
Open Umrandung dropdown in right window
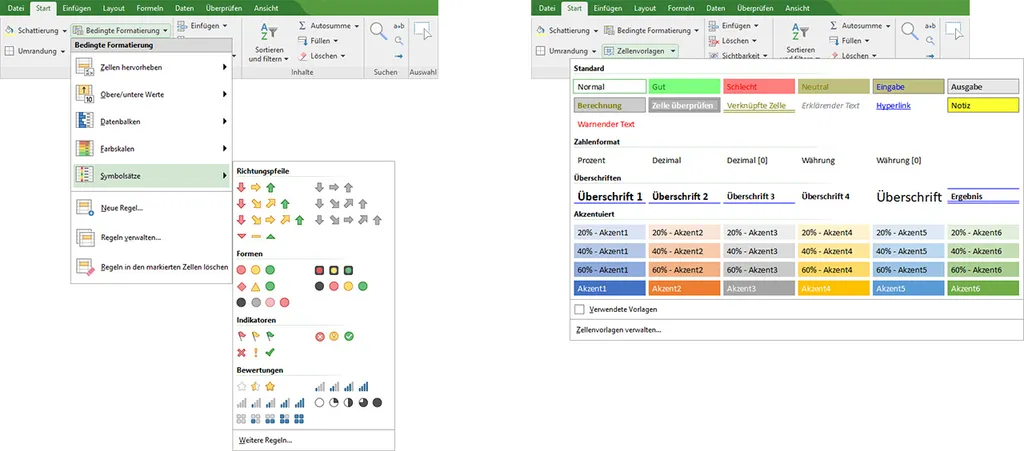click(x=594, y=51)
